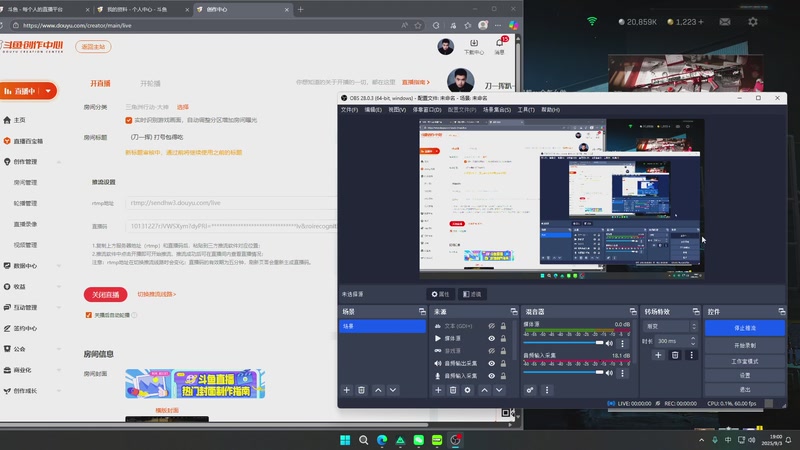Click the Windows Start button on taskbar
Image resolution: width=800 pixels, height=450 pixels.
[345, 440]
